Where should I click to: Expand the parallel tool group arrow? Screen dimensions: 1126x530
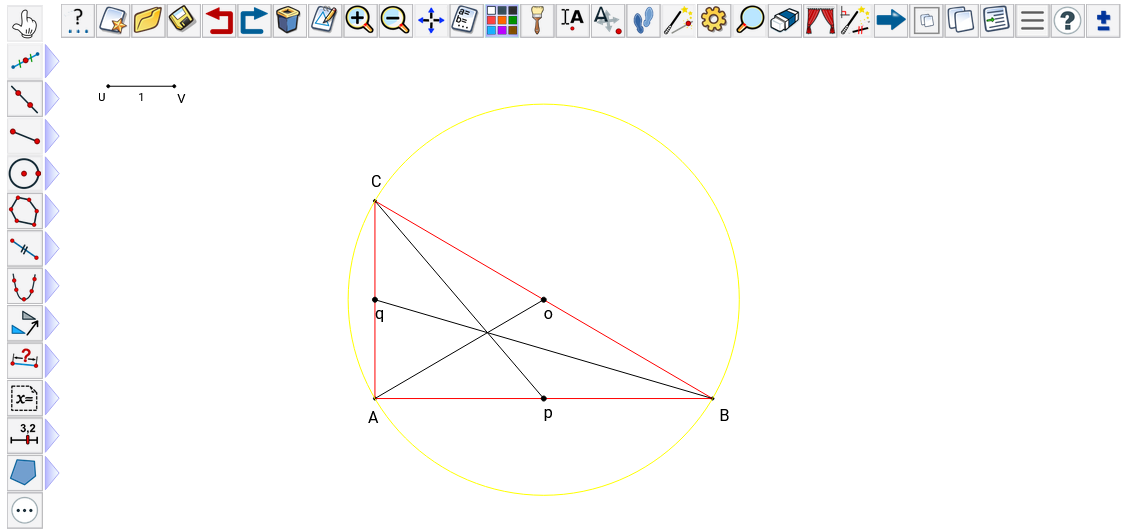tap(51, 248)
